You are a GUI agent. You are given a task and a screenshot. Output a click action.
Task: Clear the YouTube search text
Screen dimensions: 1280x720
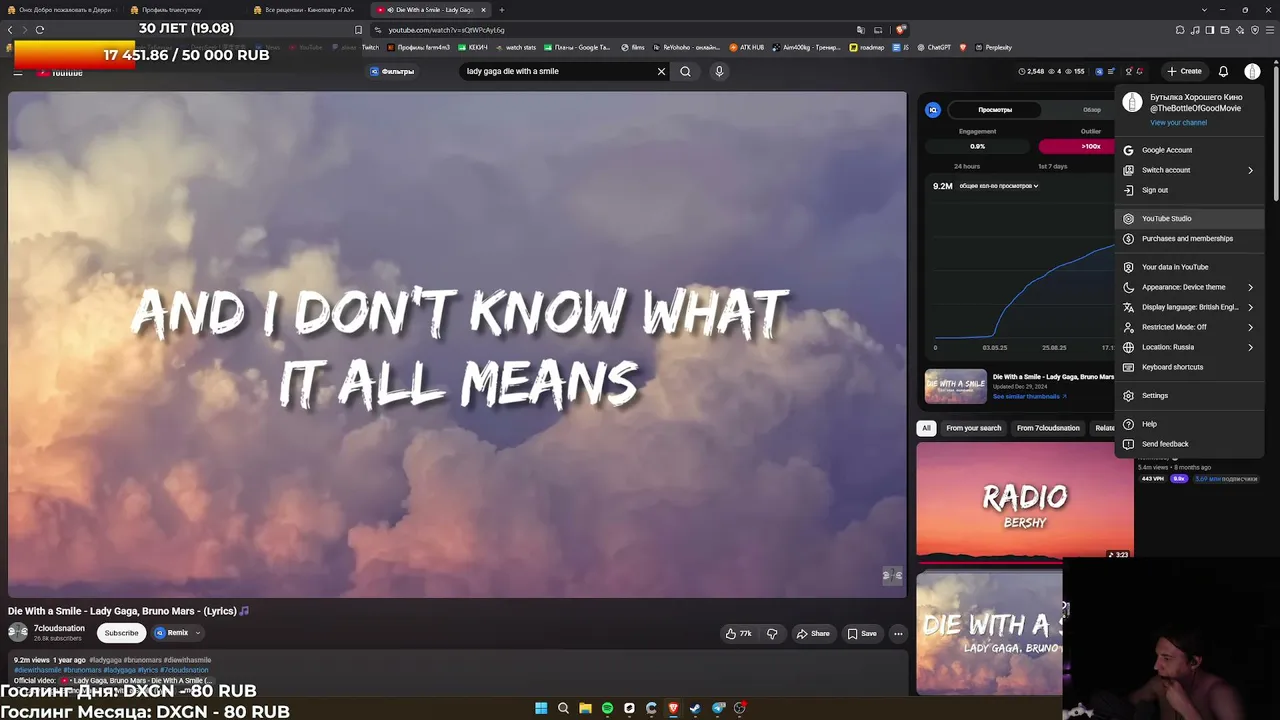click(x=661, y=71)
